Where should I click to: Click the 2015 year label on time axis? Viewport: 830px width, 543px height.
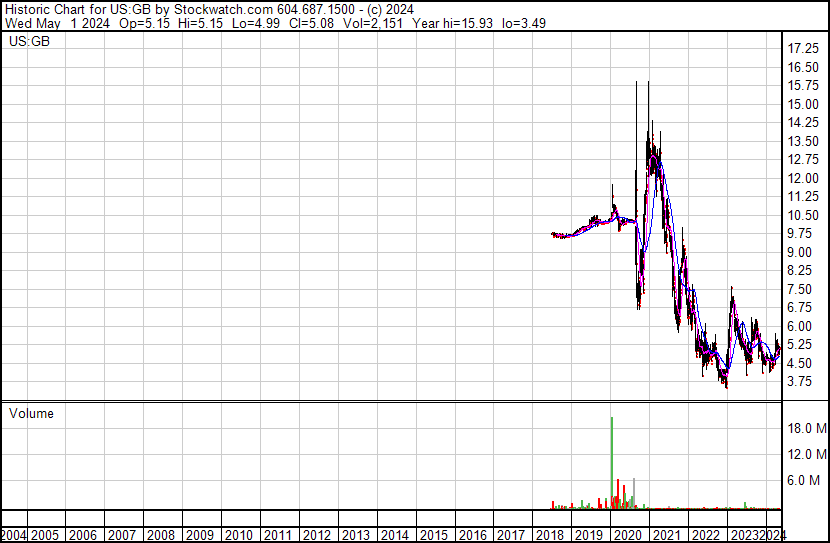tap(434, 535)
